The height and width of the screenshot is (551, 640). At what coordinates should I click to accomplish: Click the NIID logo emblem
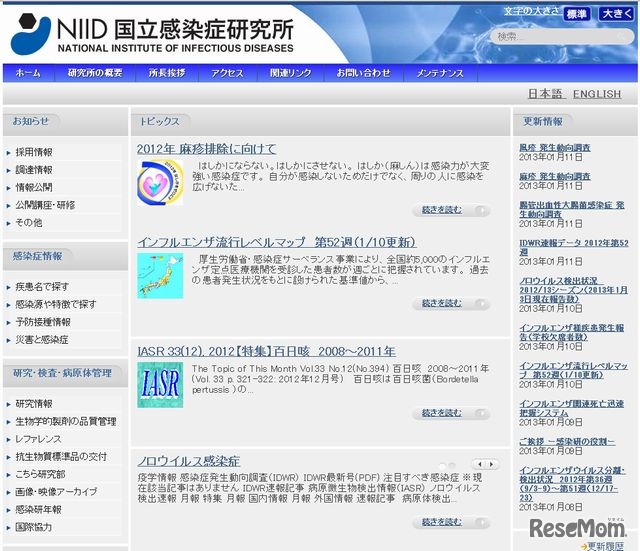pyautogui.click(x=31, y=34)
